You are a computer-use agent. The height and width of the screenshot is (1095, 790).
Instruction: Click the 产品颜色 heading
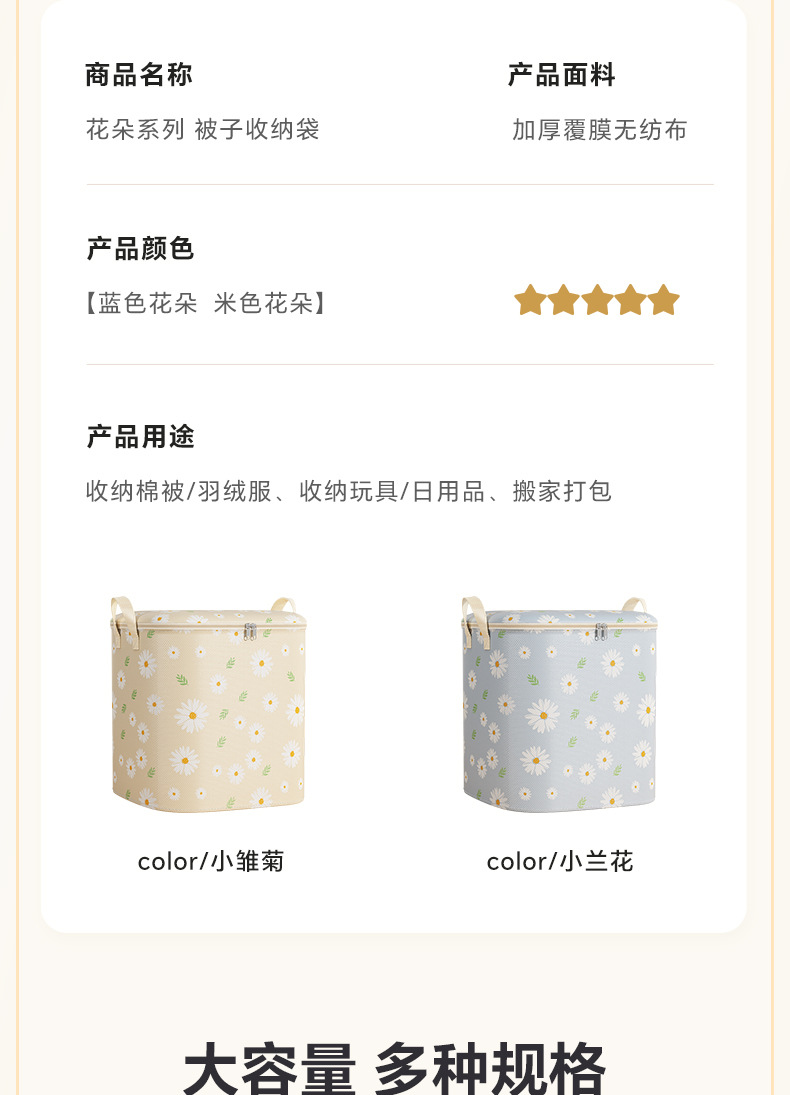[x=140, y=249]
